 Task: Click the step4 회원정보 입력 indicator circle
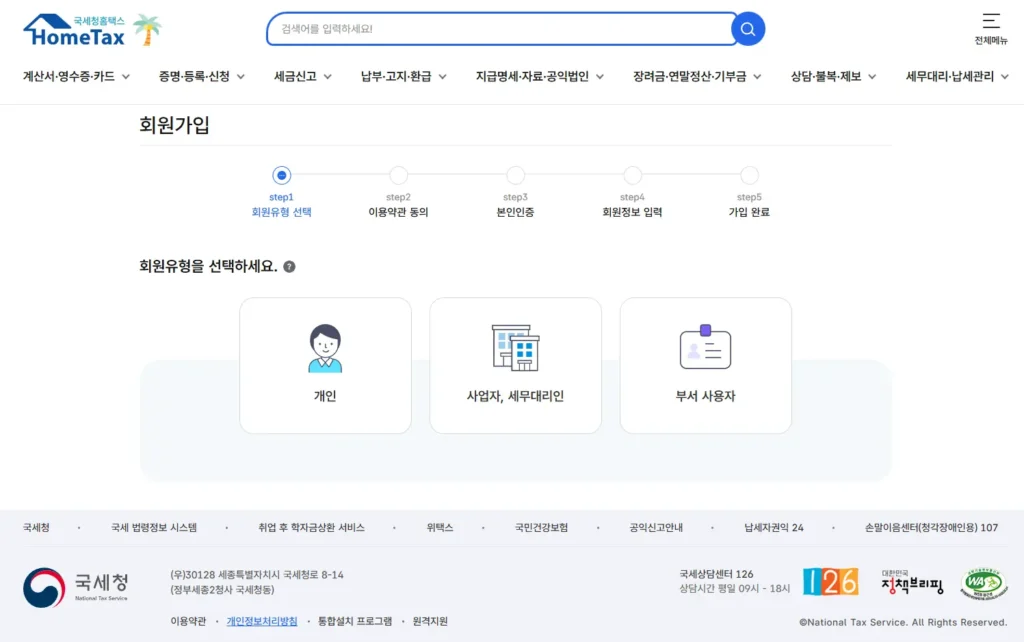click(x=632, y=175)
